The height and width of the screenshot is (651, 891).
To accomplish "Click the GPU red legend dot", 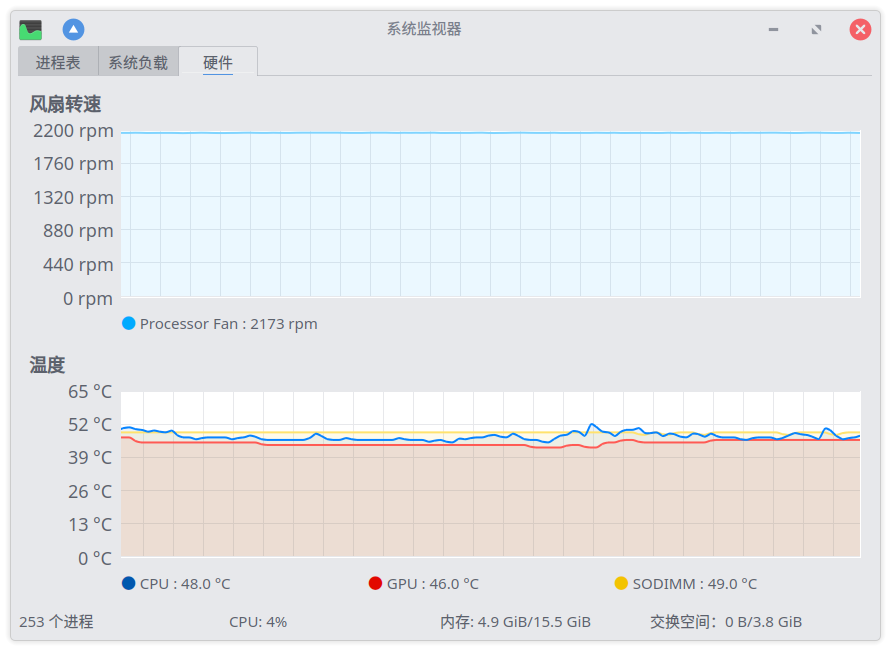I will pos(375,583).
